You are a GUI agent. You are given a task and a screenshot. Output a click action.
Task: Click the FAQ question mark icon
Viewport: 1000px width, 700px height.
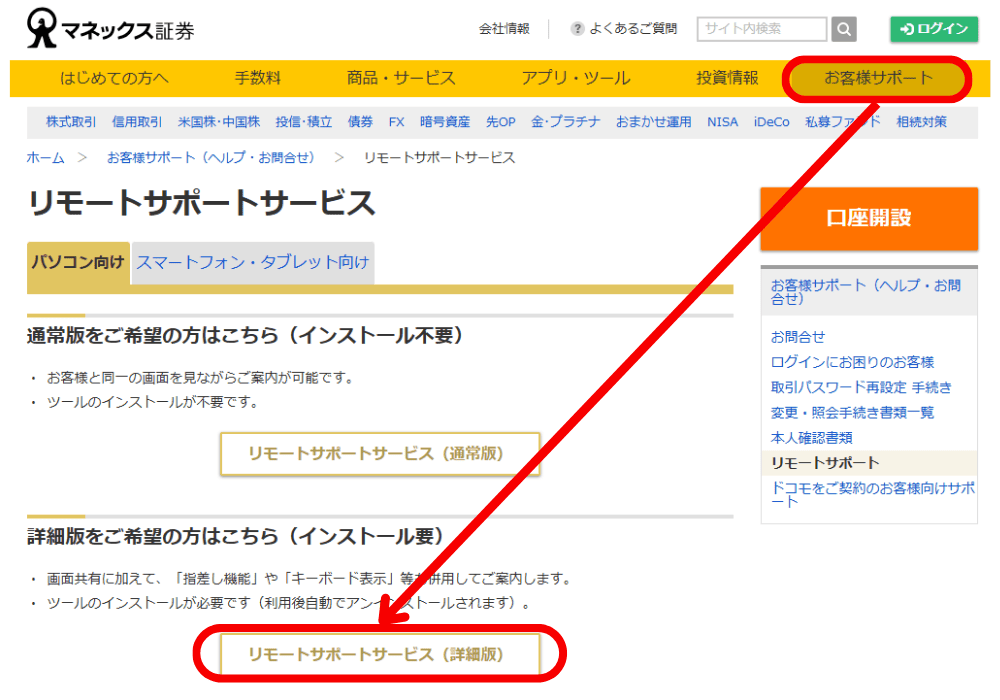pyautogui.click(x=577, y=29)
